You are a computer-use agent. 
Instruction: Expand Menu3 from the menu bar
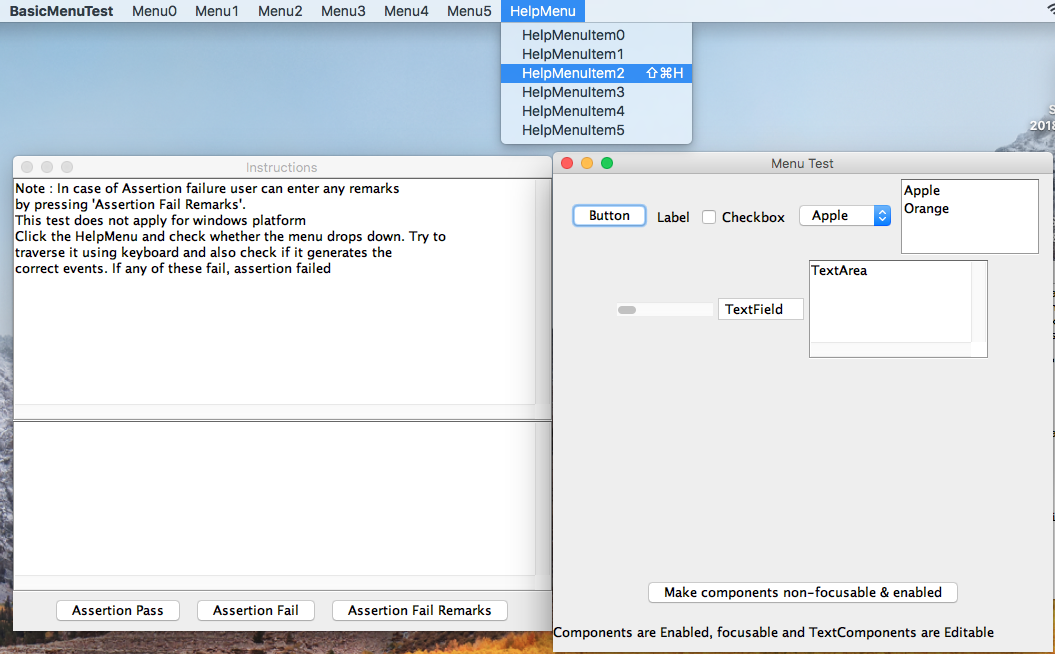coord(343,11)
